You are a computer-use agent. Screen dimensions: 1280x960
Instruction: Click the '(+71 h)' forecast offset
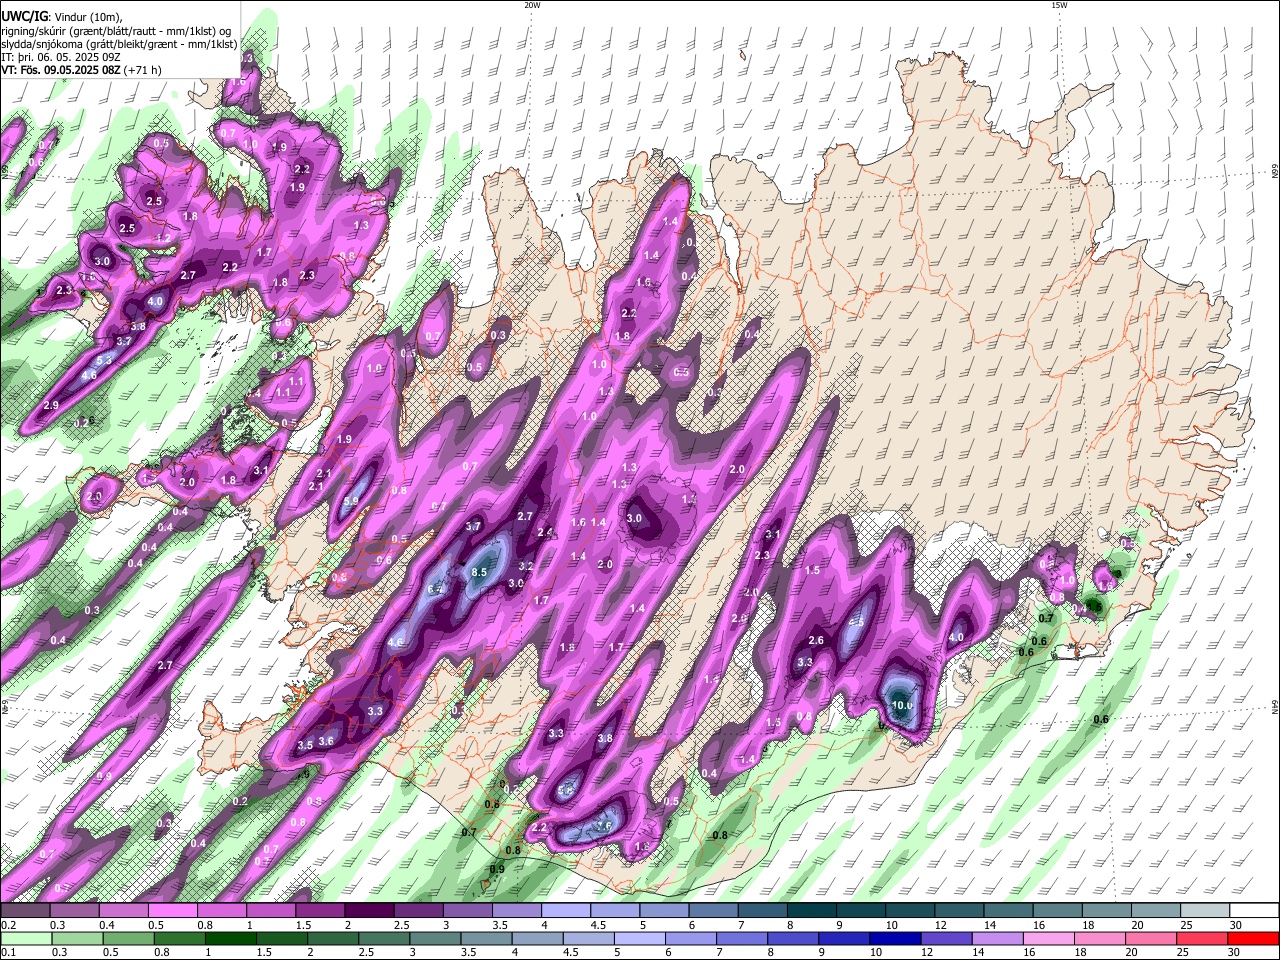tap(143, 70)
